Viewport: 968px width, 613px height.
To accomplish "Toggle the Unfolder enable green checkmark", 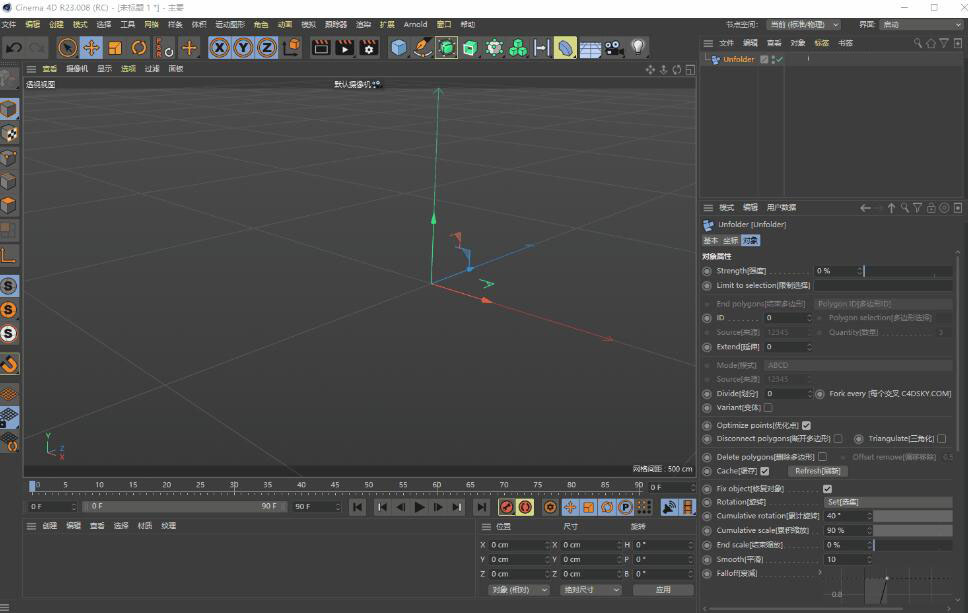I will [780, 59].
